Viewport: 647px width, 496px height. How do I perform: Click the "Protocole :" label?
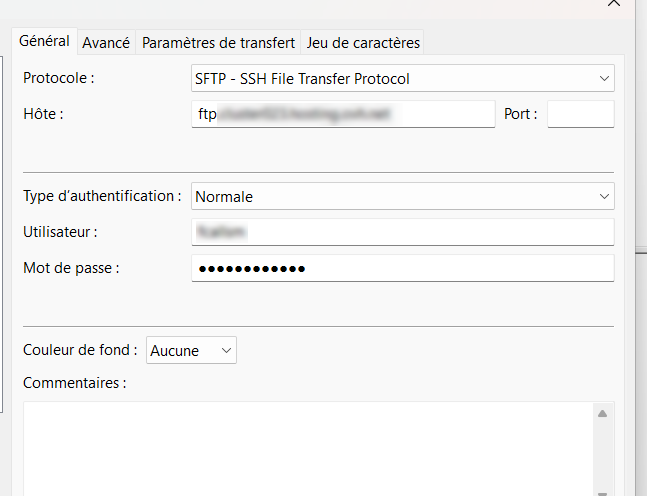pos(64,78)
